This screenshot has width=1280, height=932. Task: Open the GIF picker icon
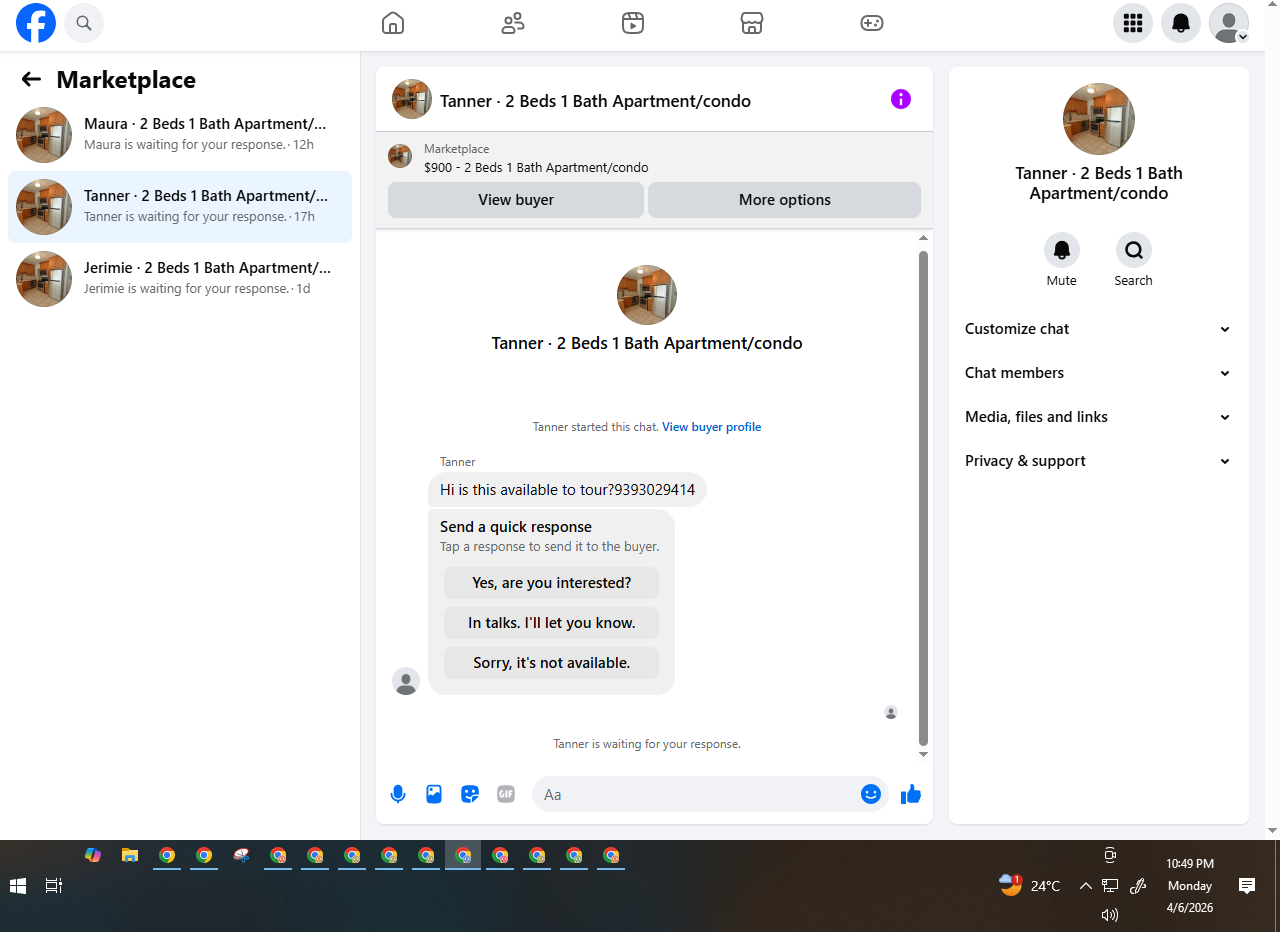point(506,794)
